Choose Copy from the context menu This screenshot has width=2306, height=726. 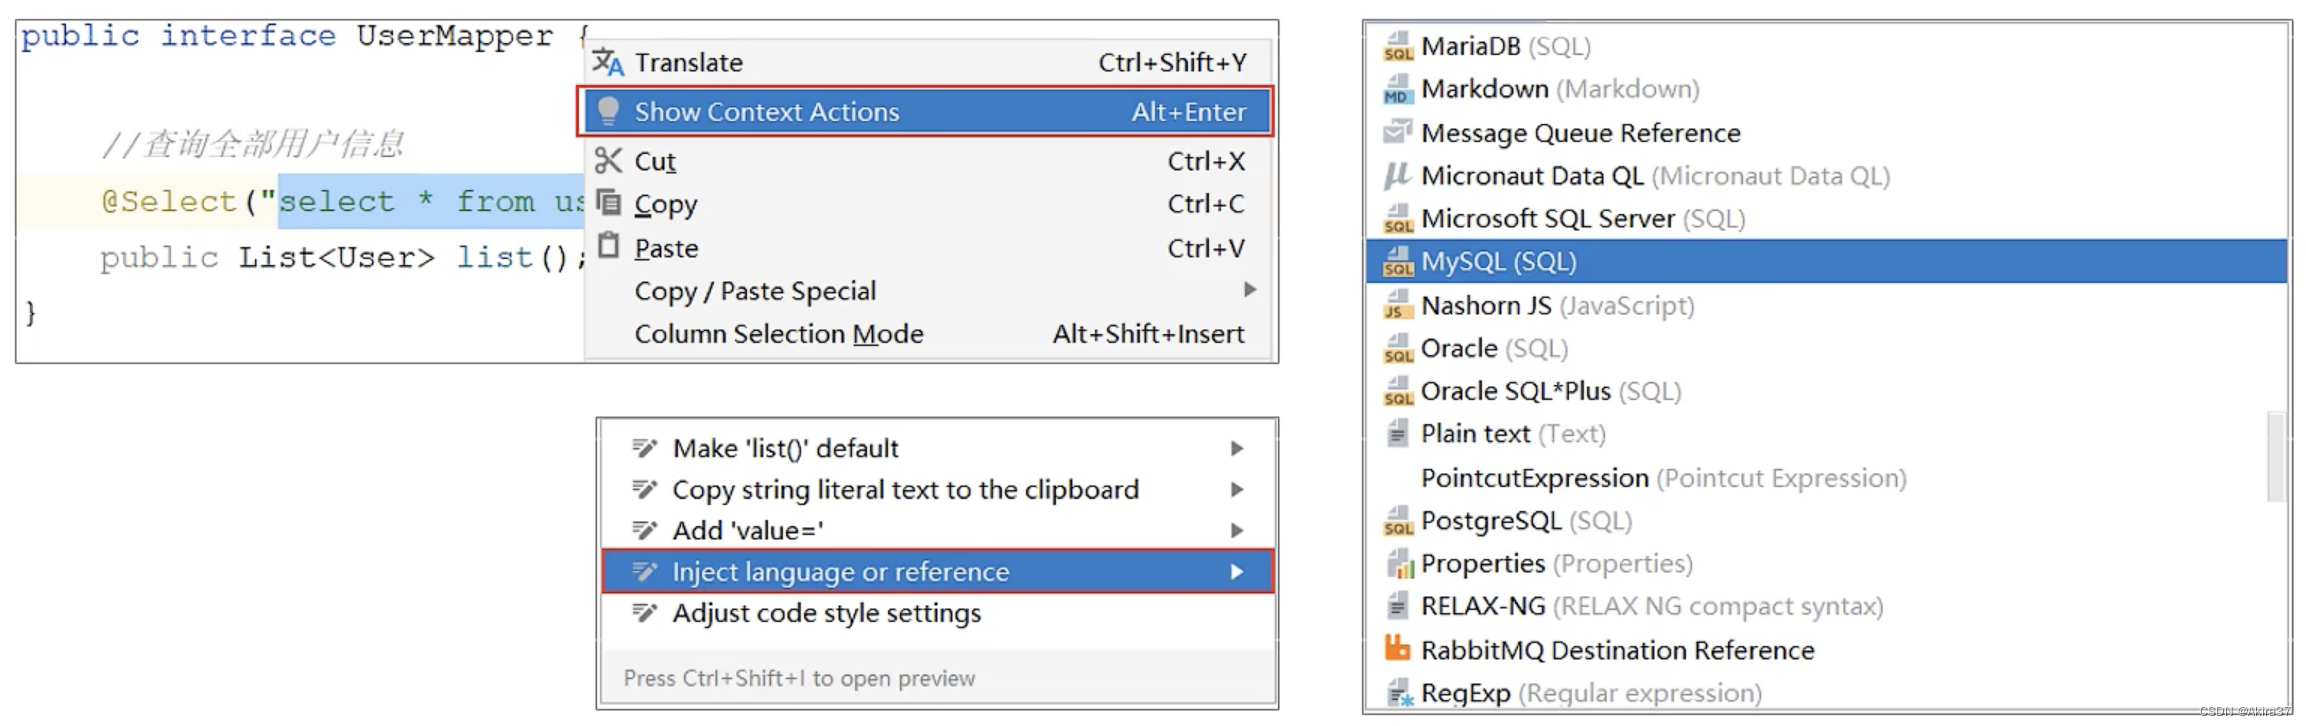[x=927, y=204]
